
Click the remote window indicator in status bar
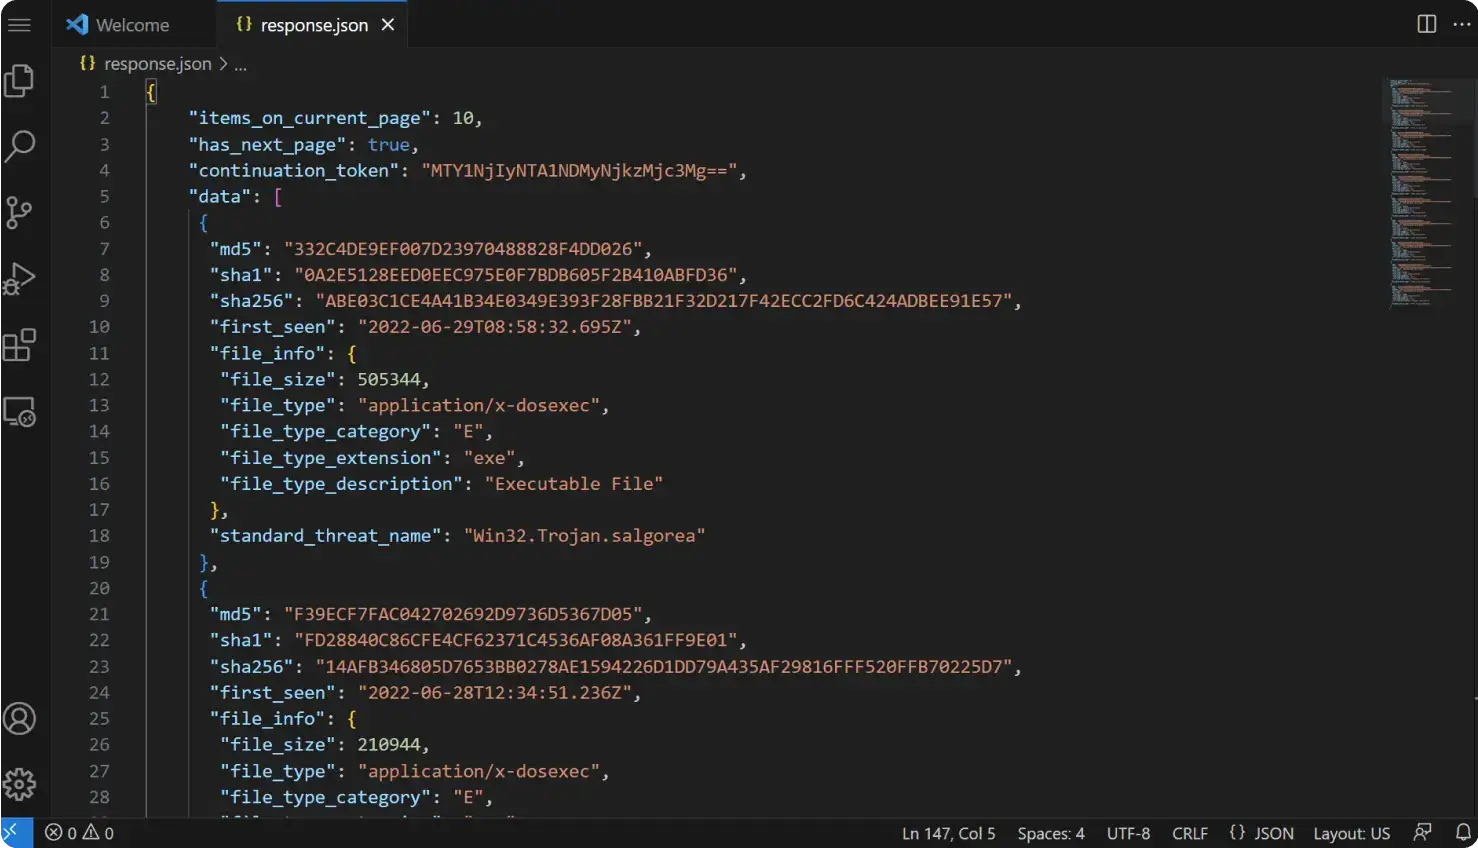(16, 833)
